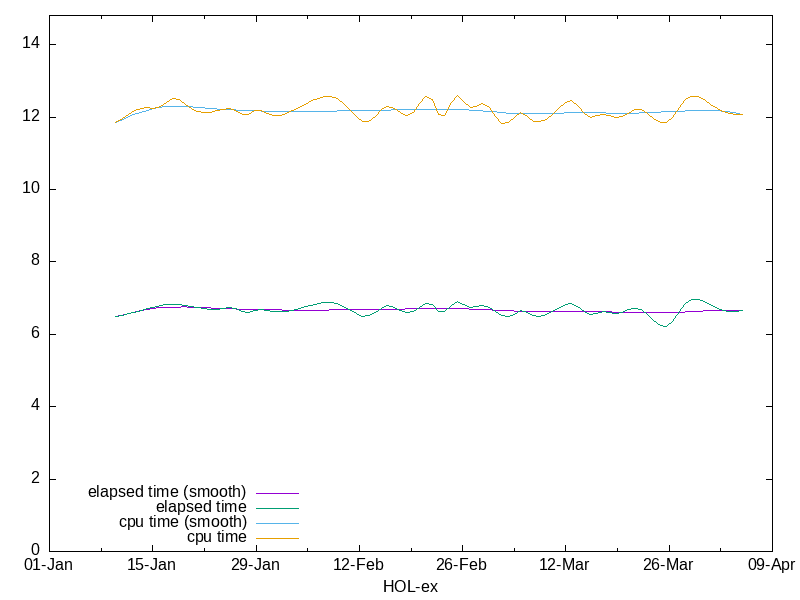This screenshot has width=800, height=600.
Task: Click the '12-Feb' x-axis tick label
Action: 358,565
